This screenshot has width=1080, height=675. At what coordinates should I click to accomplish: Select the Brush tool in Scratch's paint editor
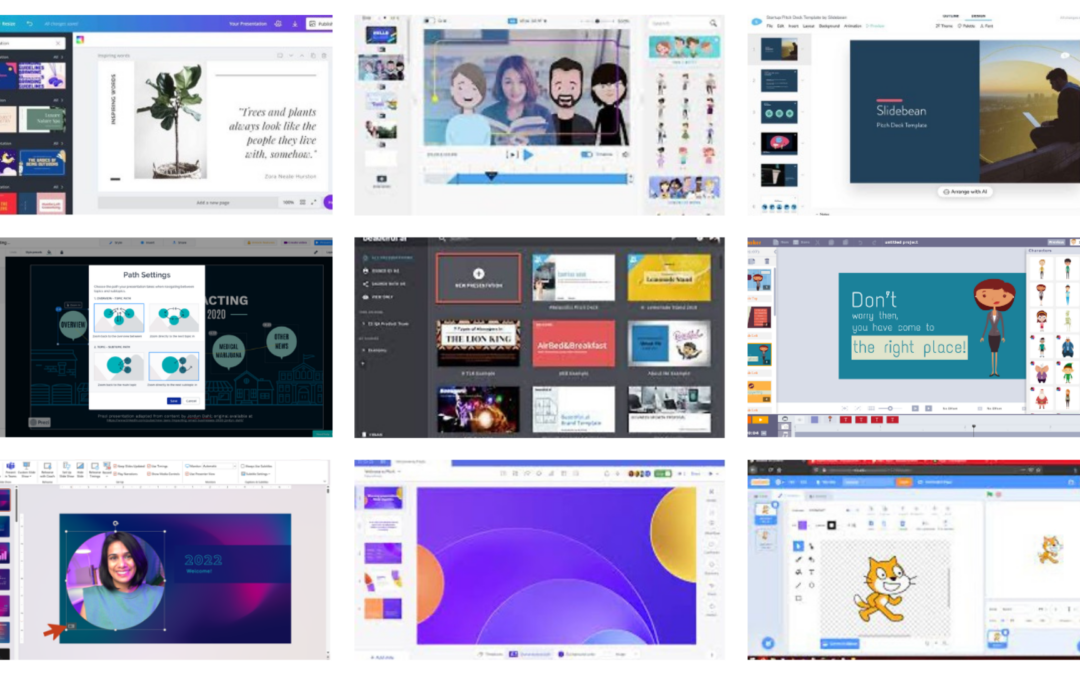click(798, 559)
